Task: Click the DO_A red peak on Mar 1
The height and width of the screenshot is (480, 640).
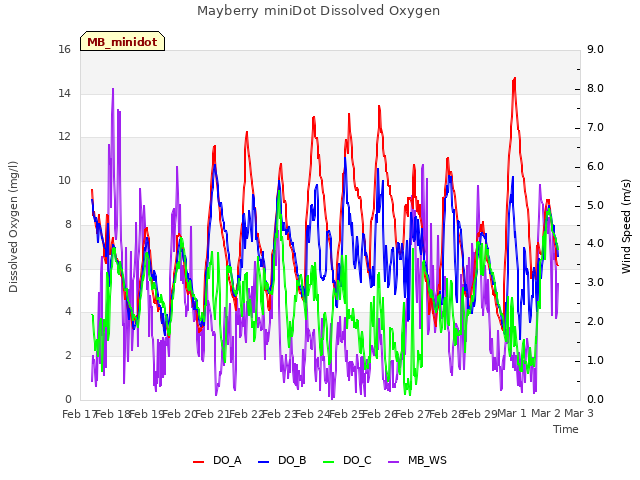Action: click(514, 79)
